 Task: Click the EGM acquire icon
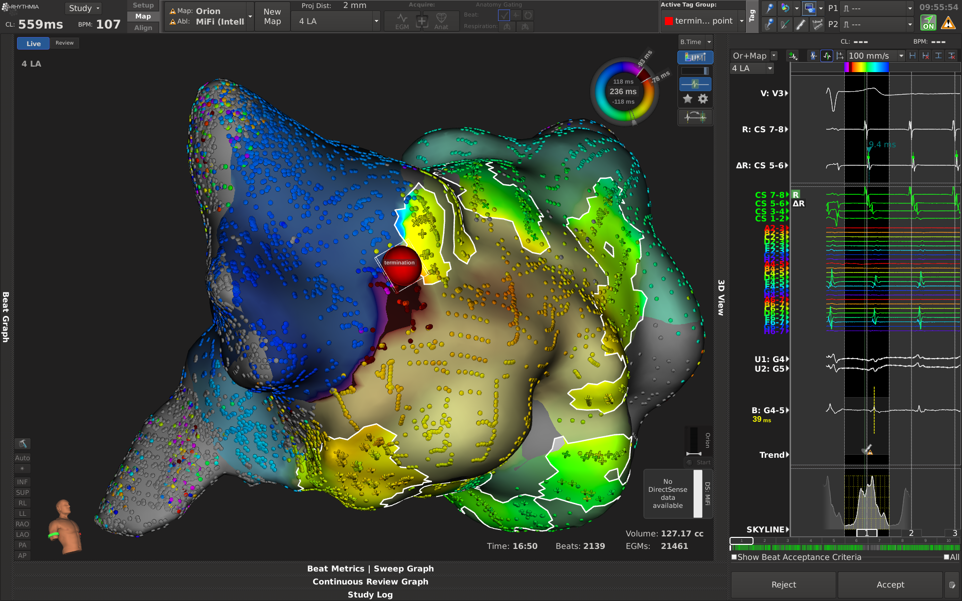point(402,21)
